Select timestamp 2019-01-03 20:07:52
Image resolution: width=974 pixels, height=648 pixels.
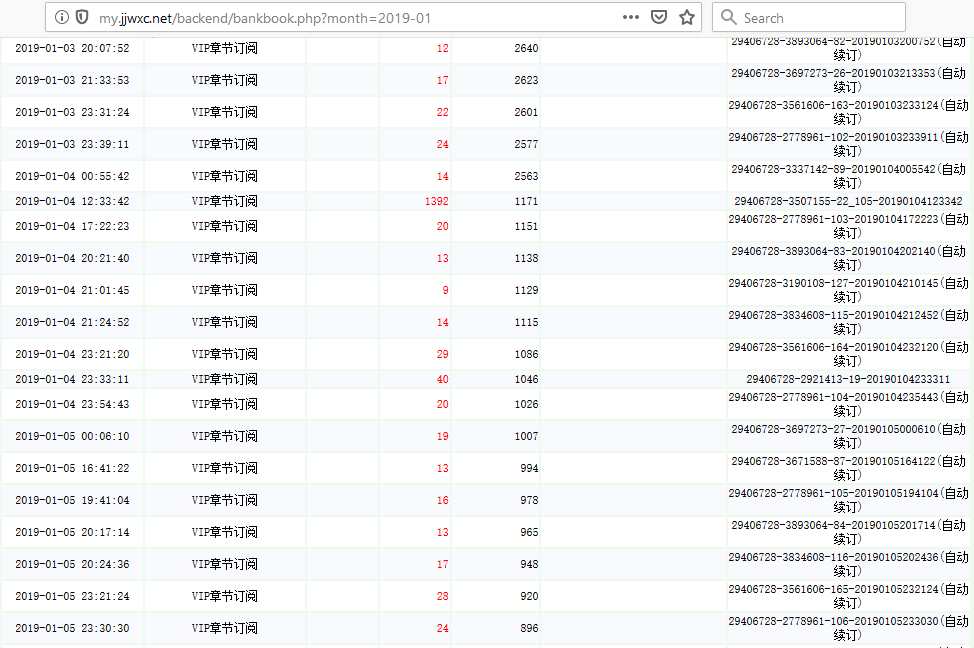[72, 48]
